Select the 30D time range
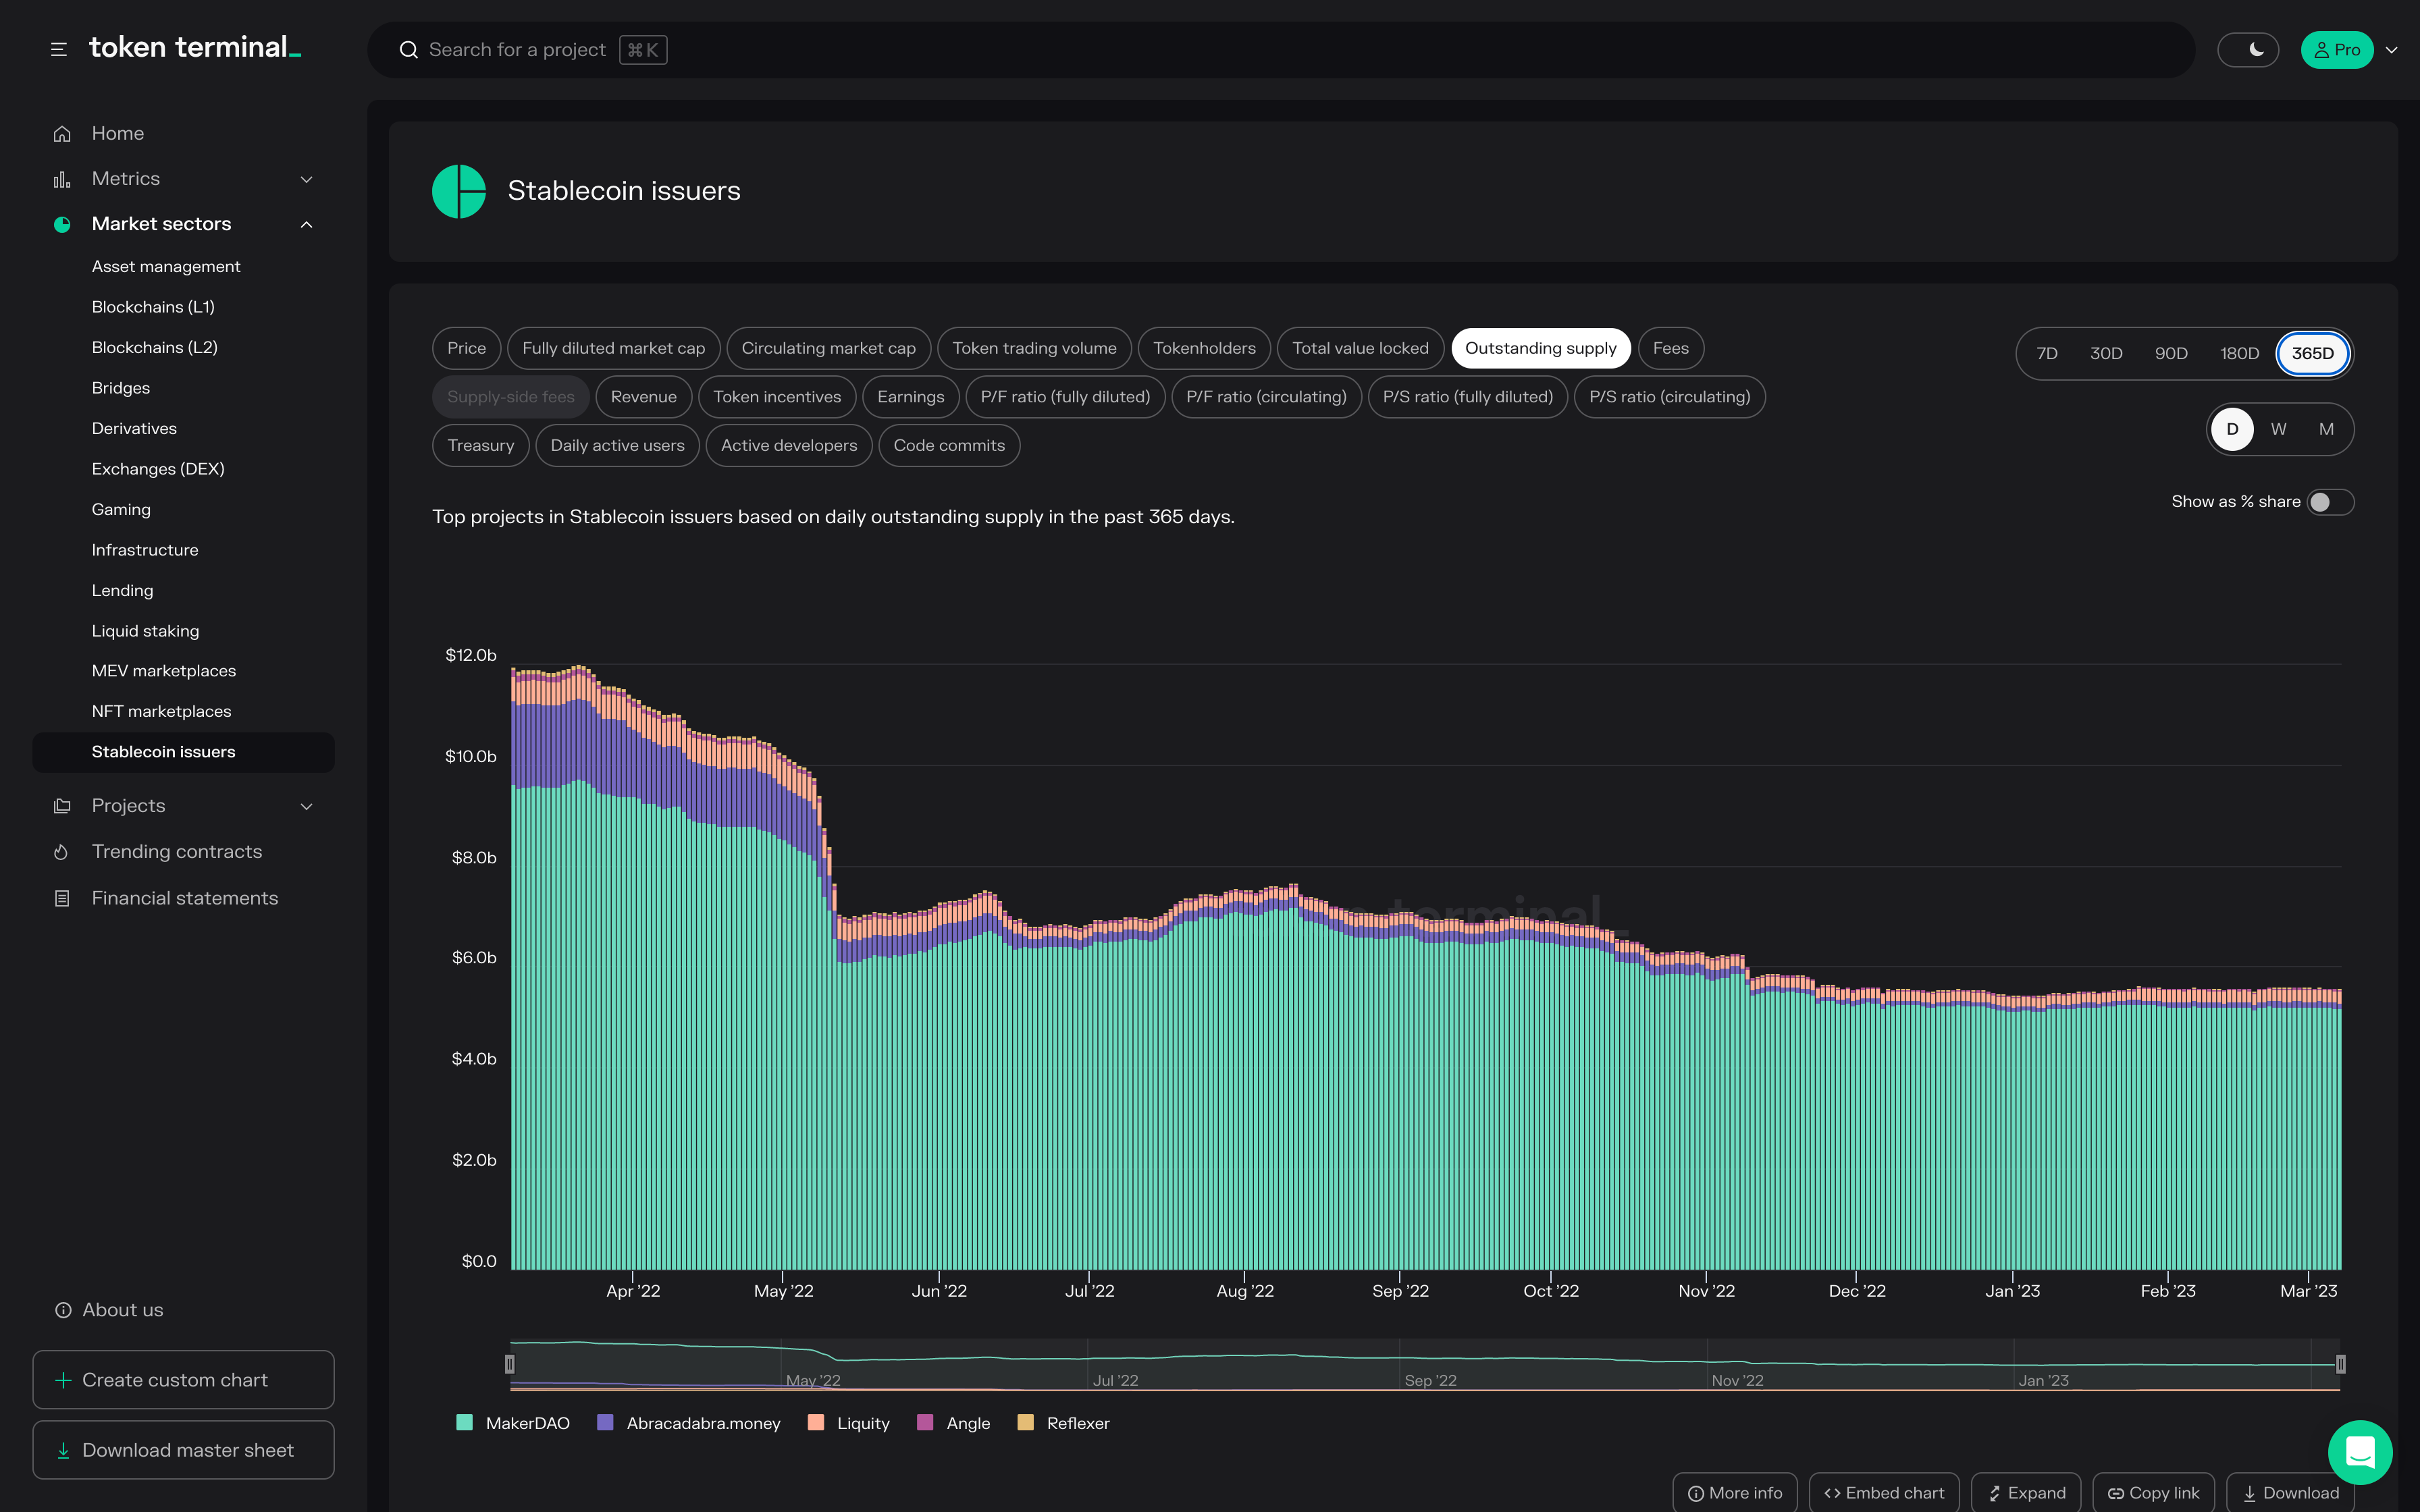 pyautogui.click(x=2106, y=354)
